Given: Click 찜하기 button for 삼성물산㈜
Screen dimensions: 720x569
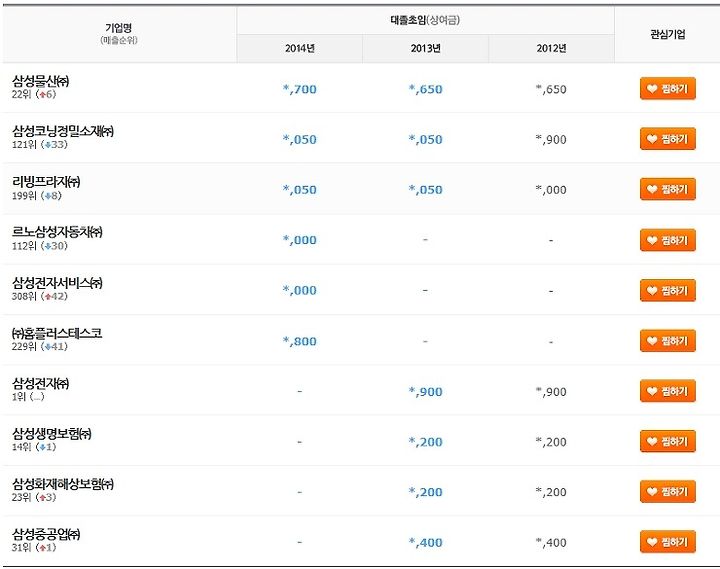Looking at the screenshot, I should pyautogui.click(x=668, y=89).
